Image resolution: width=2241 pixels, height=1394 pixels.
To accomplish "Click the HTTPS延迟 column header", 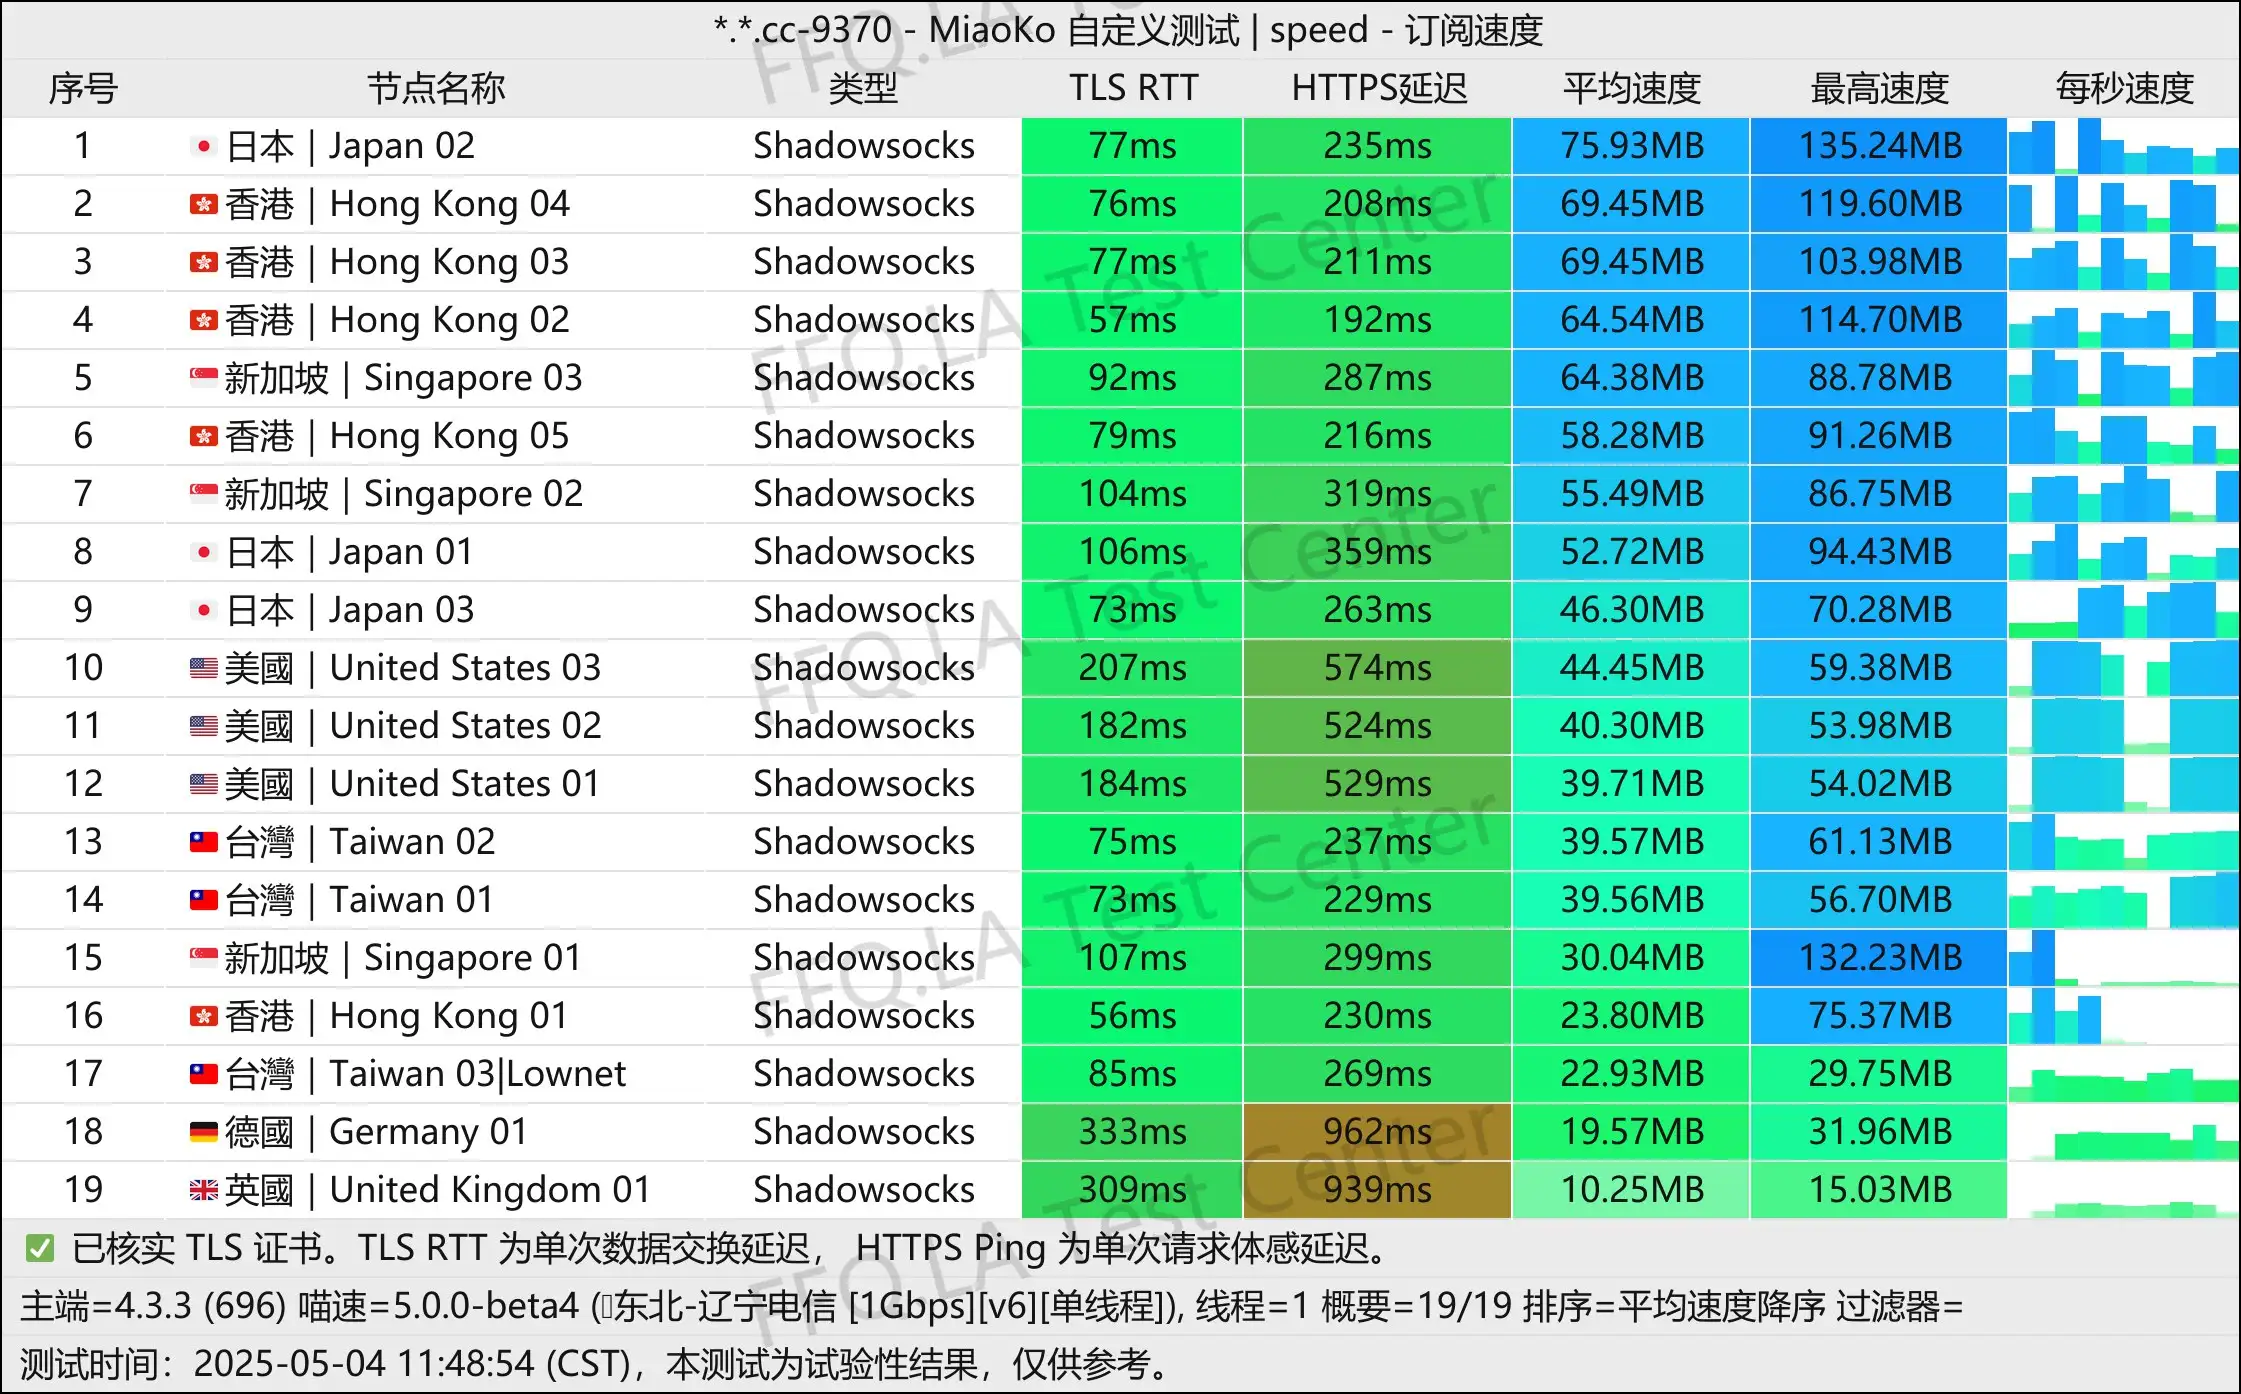I will [x=1378, y=89].
